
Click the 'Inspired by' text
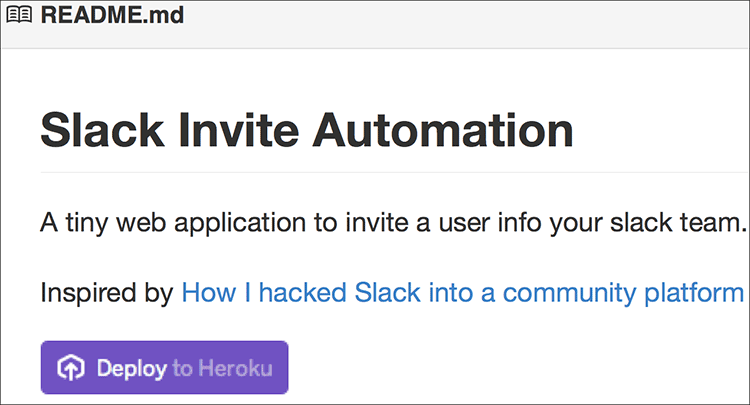click(x=107, y=292)
